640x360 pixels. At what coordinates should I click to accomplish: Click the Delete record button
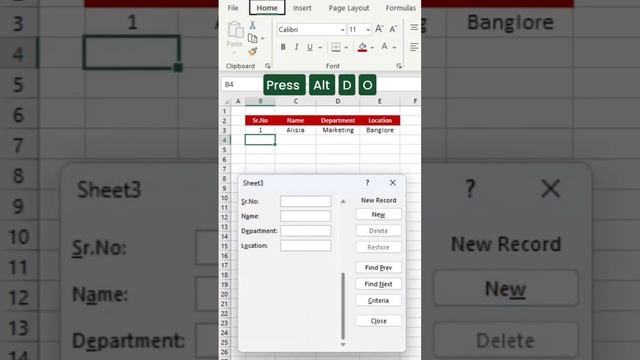pos(378,231)
